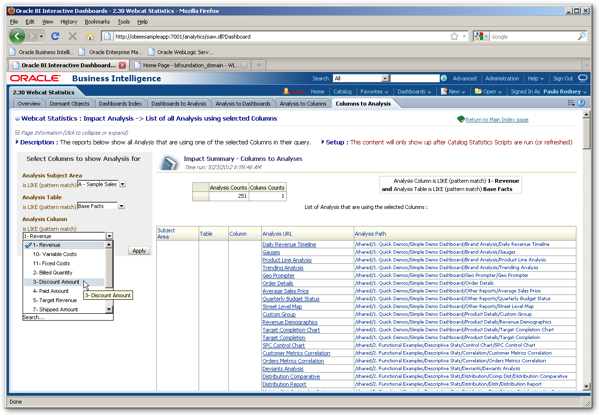Click the browser Back arrow button
This screenshot has width=600, height=416.
point(17,36)
